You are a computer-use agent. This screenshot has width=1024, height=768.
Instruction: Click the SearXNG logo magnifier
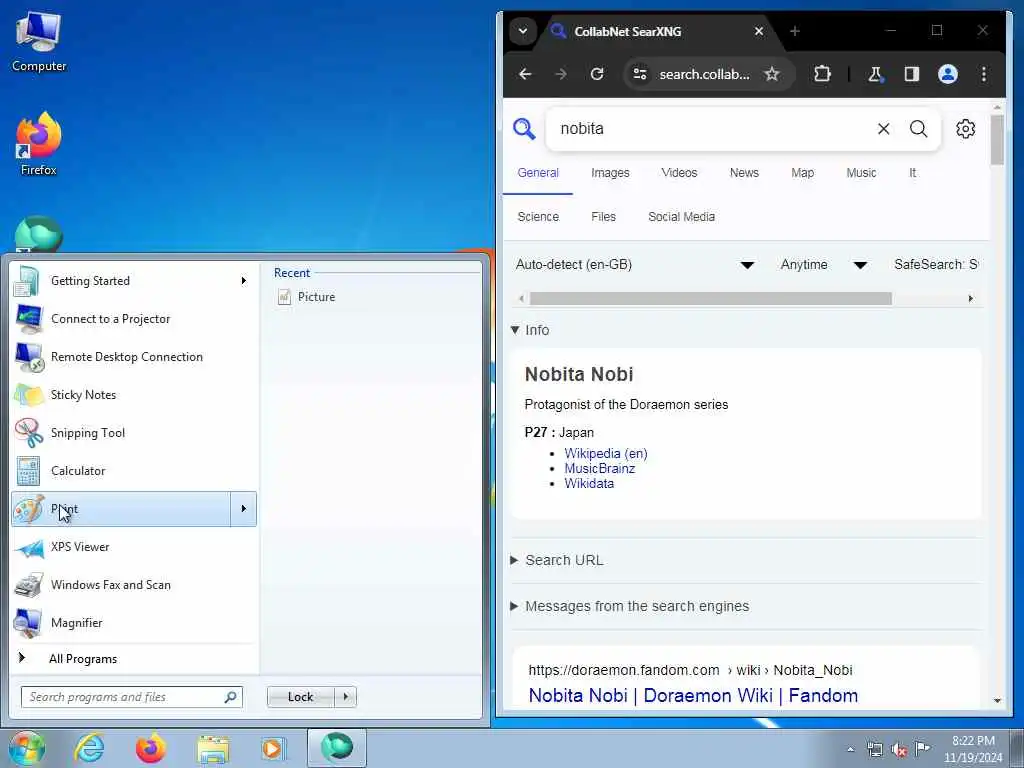click(524, 129)
